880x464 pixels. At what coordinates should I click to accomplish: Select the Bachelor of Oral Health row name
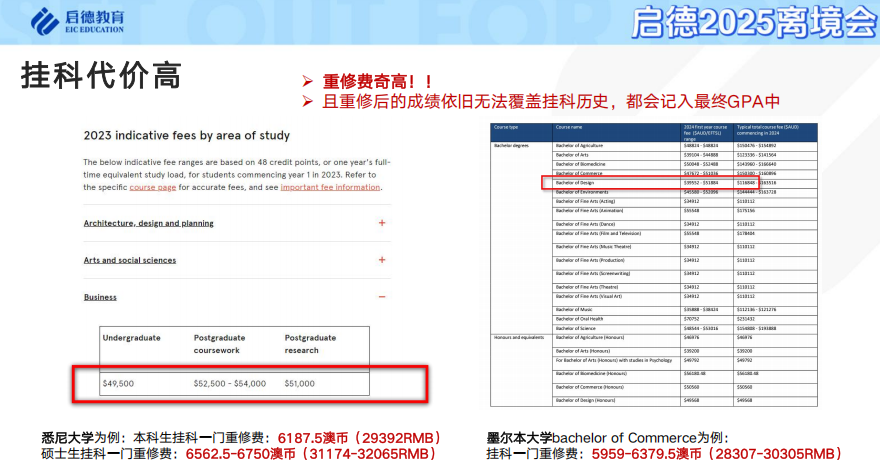click(578, 319)
